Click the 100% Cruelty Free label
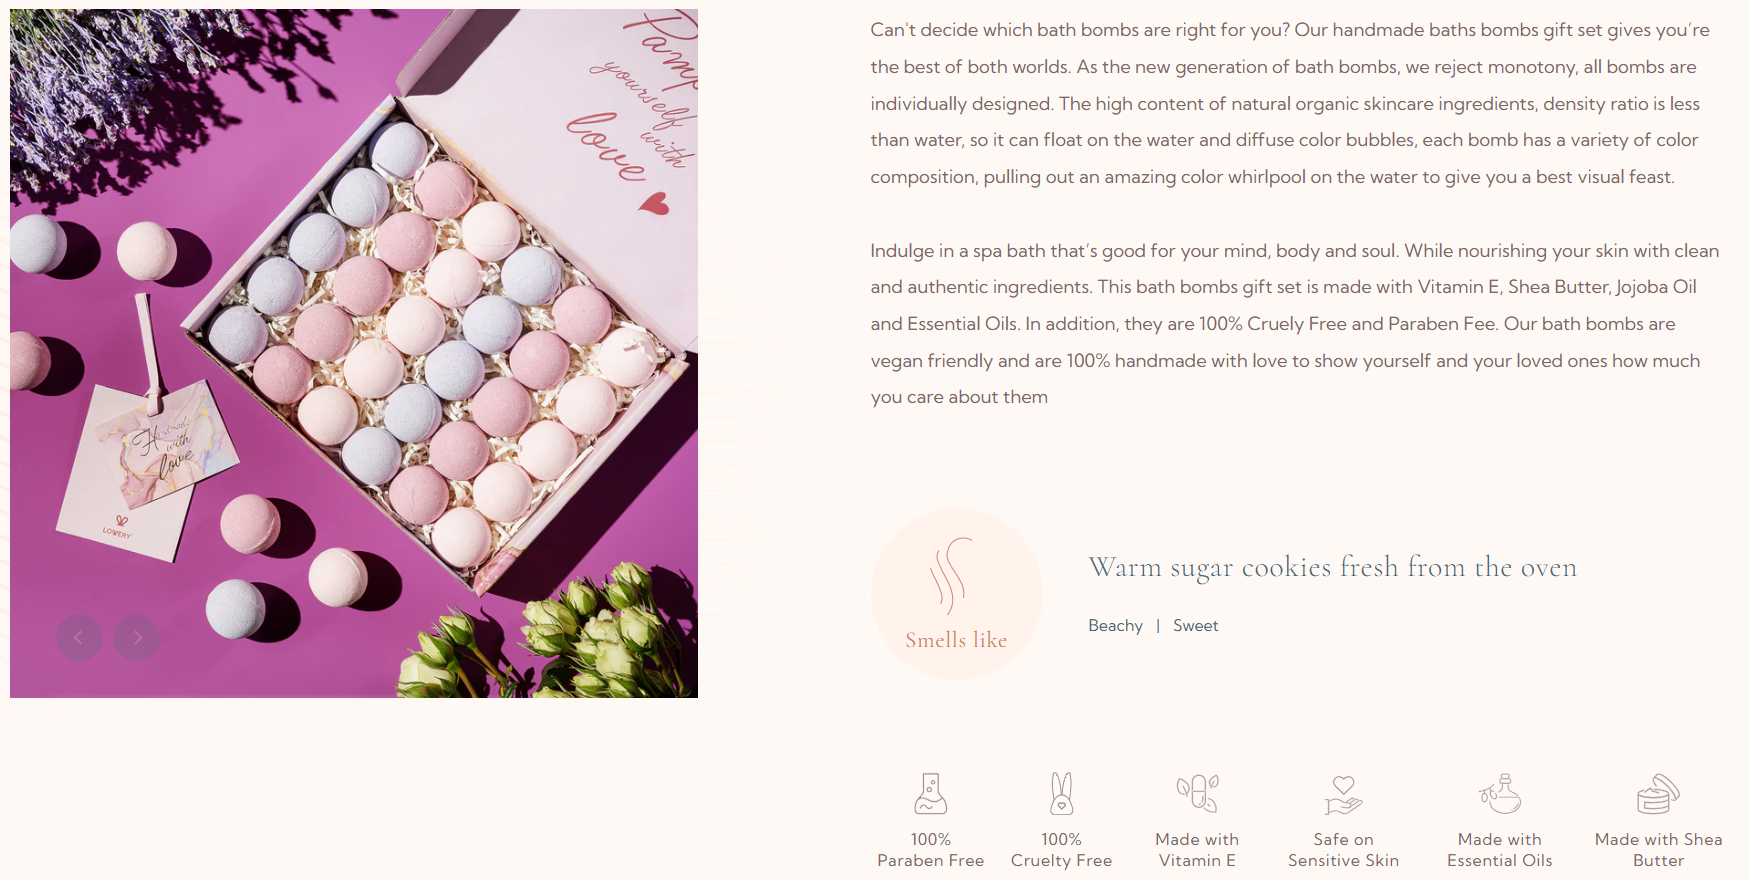1749x880 pixels. pyautogui.click(x=1061, y=850)
